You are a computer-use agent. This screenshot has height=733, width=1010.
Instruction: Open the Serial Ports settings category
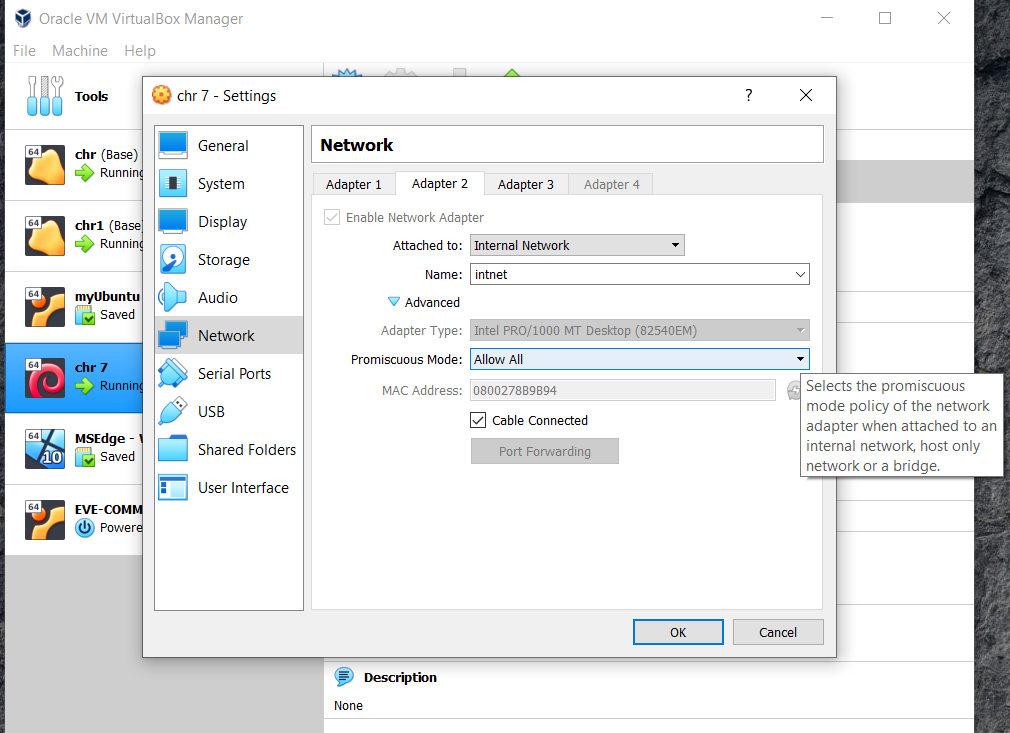(229, 374)
